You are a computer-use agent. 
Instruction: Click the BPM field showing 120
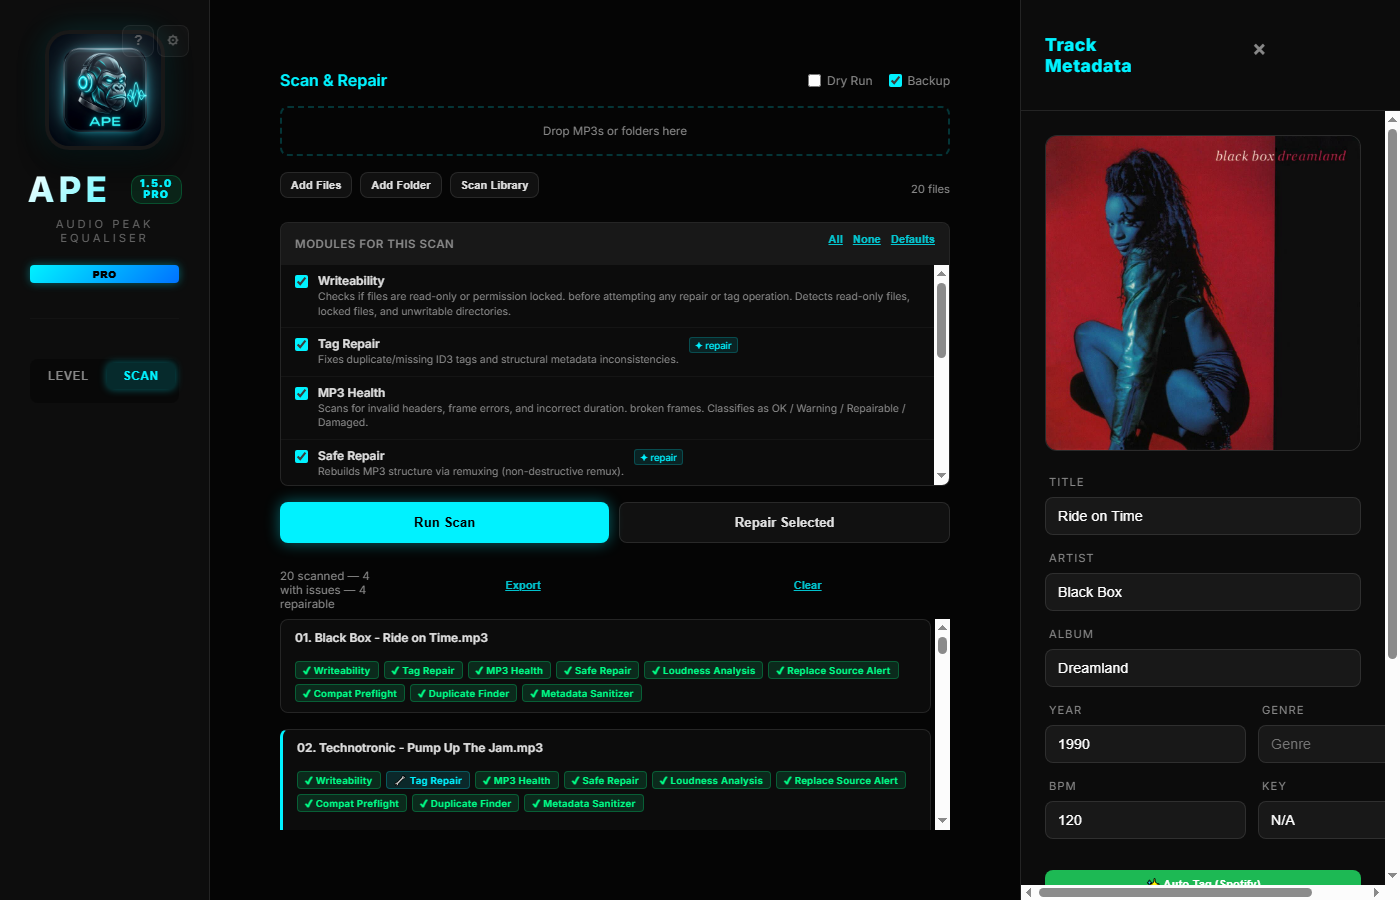(1145, 820)
